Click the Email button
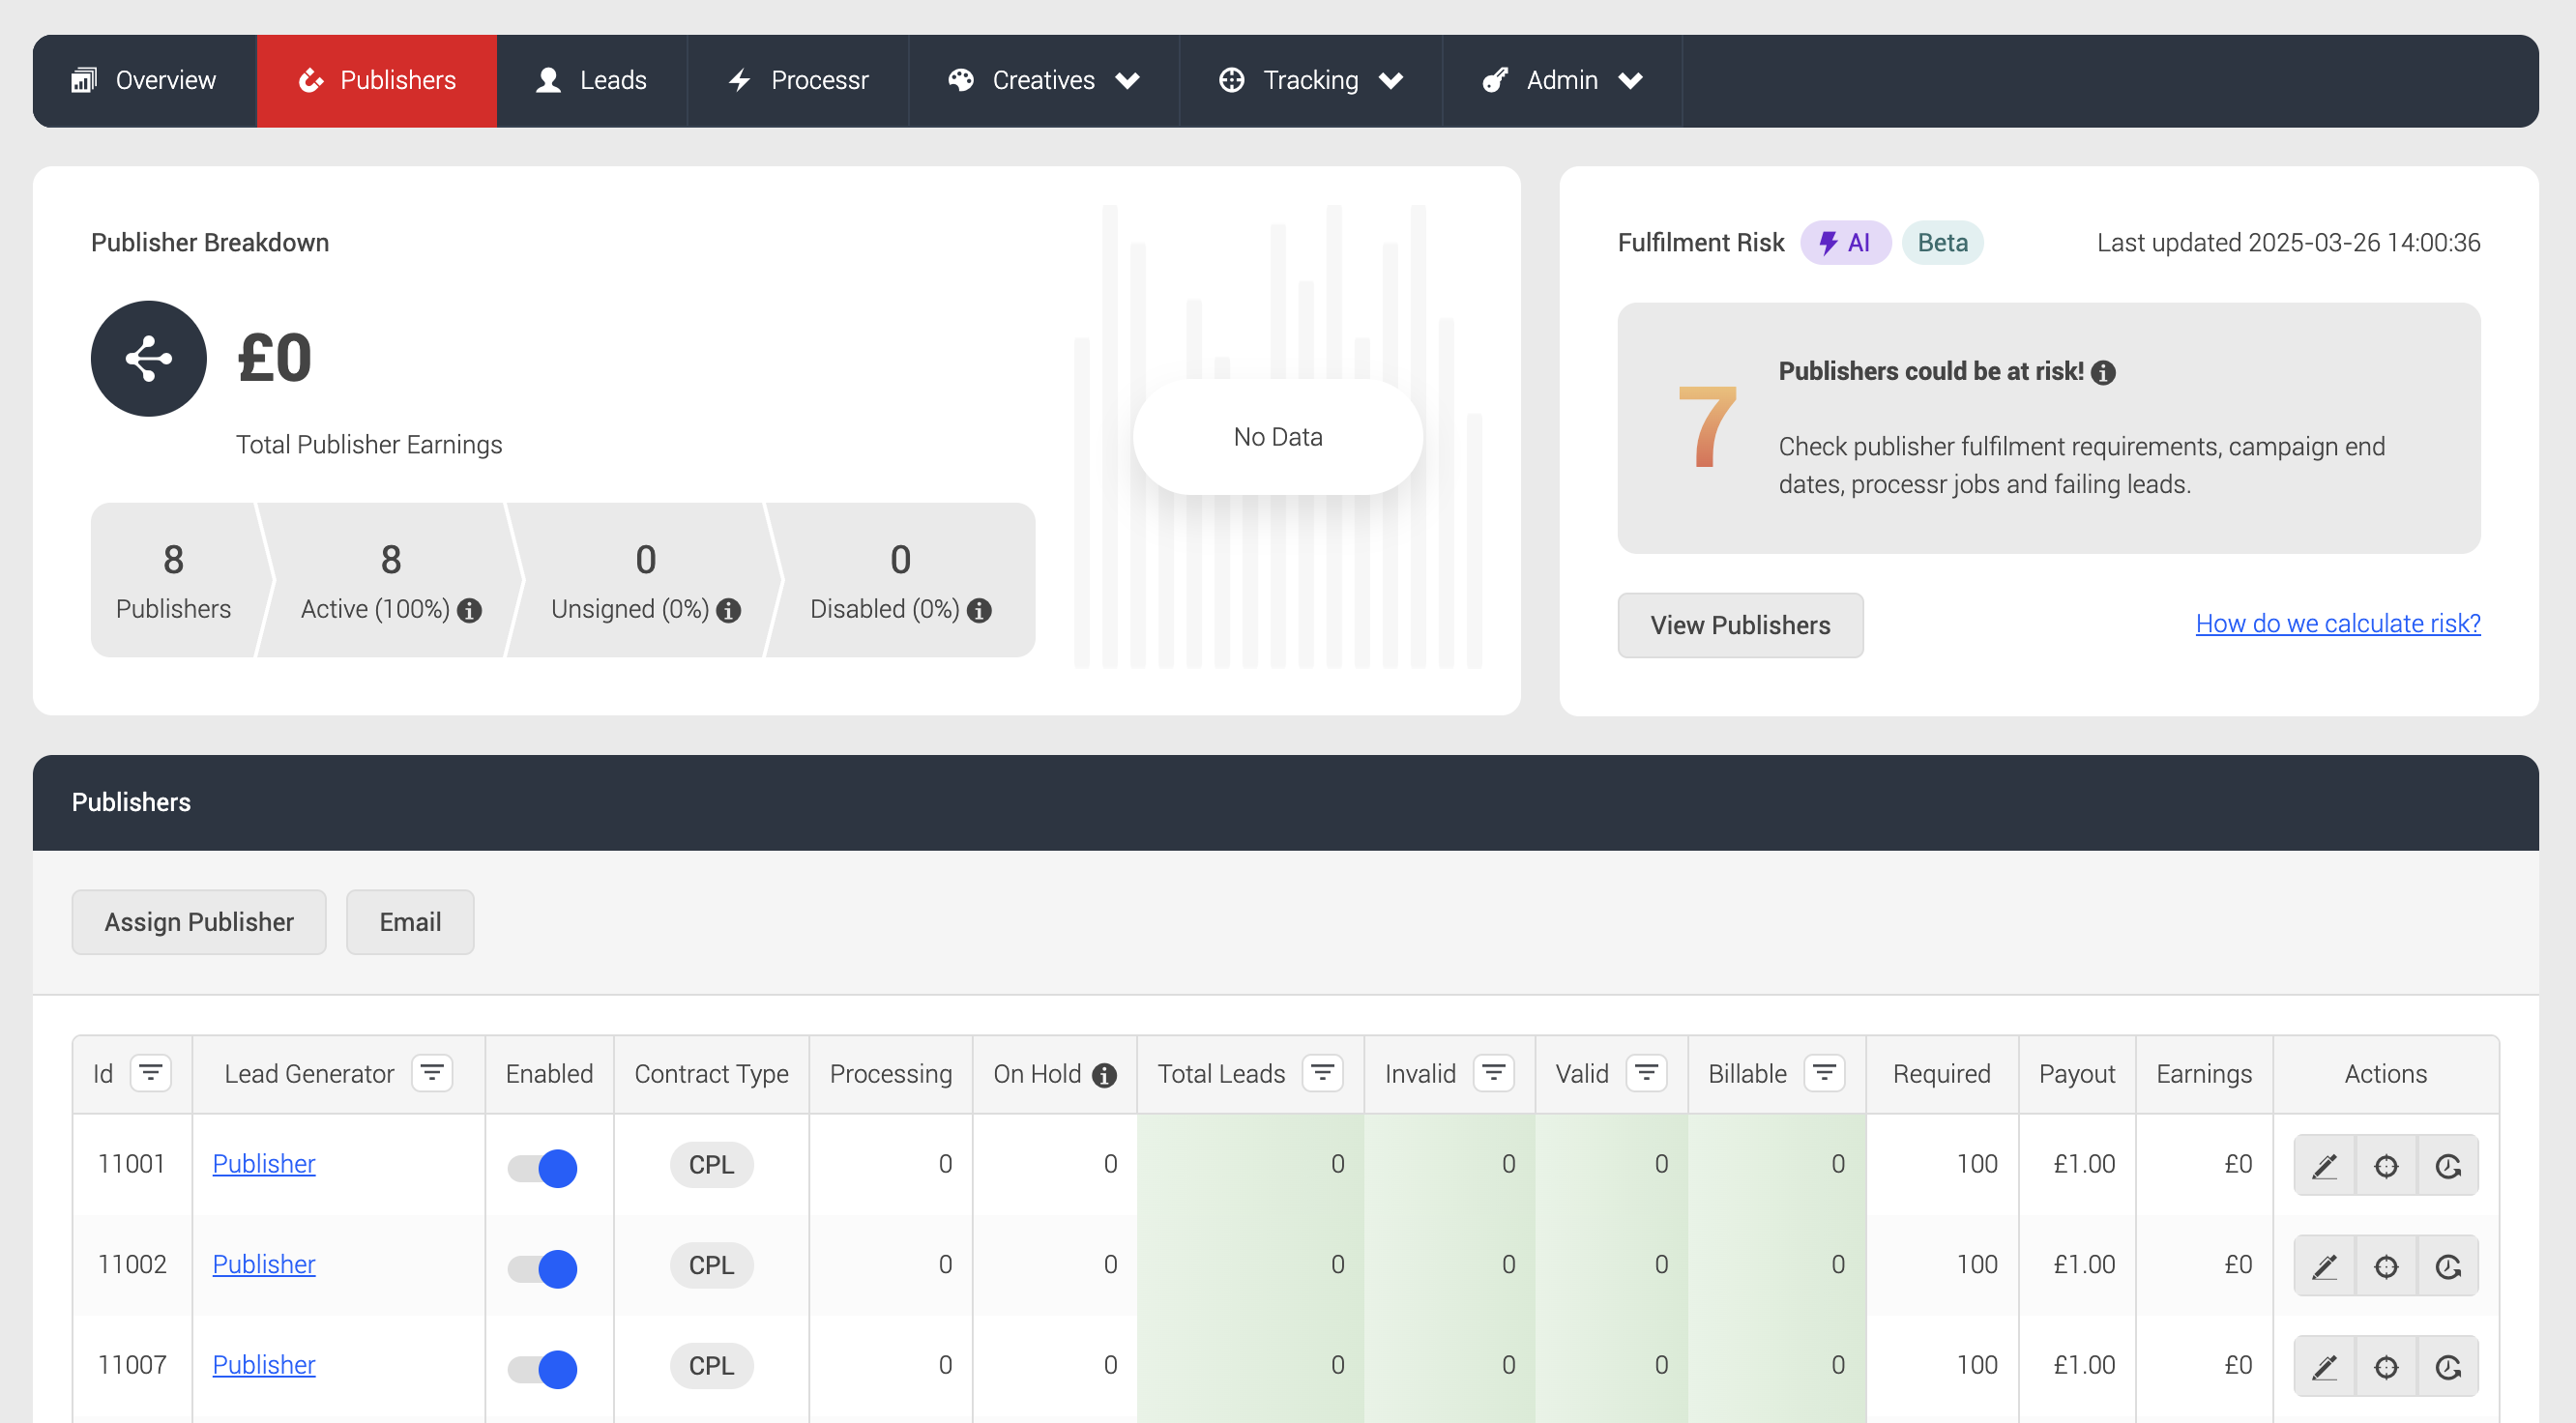This screenshot has height=1423, width=2576. tap(410, 921)
